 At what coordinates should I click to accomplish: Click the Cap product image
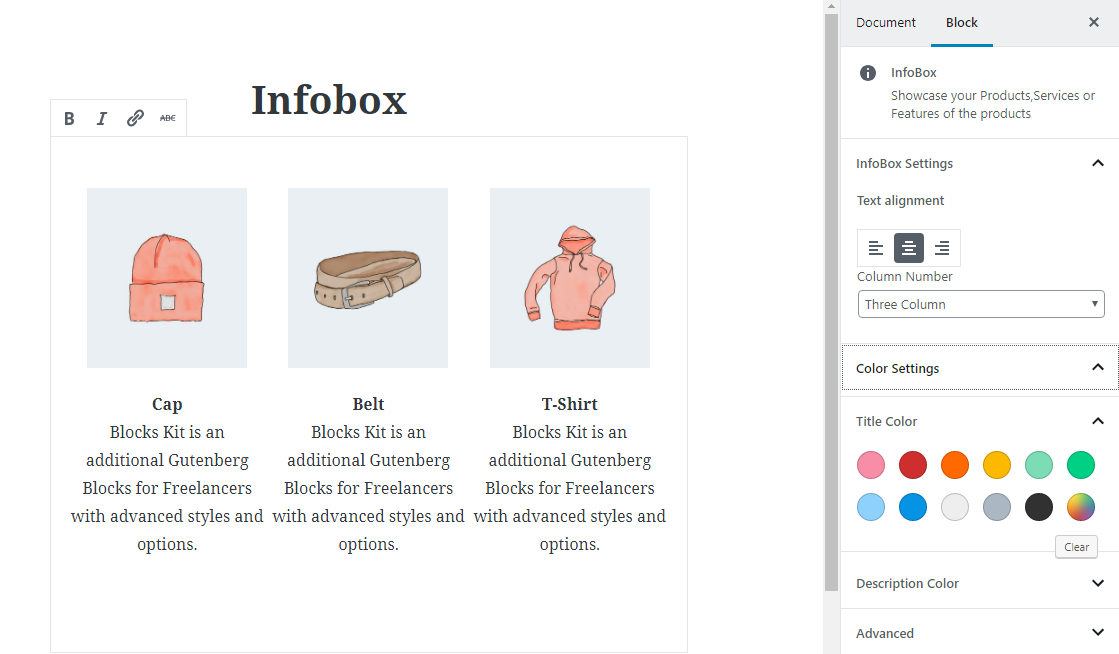click(x=167, y=278)
